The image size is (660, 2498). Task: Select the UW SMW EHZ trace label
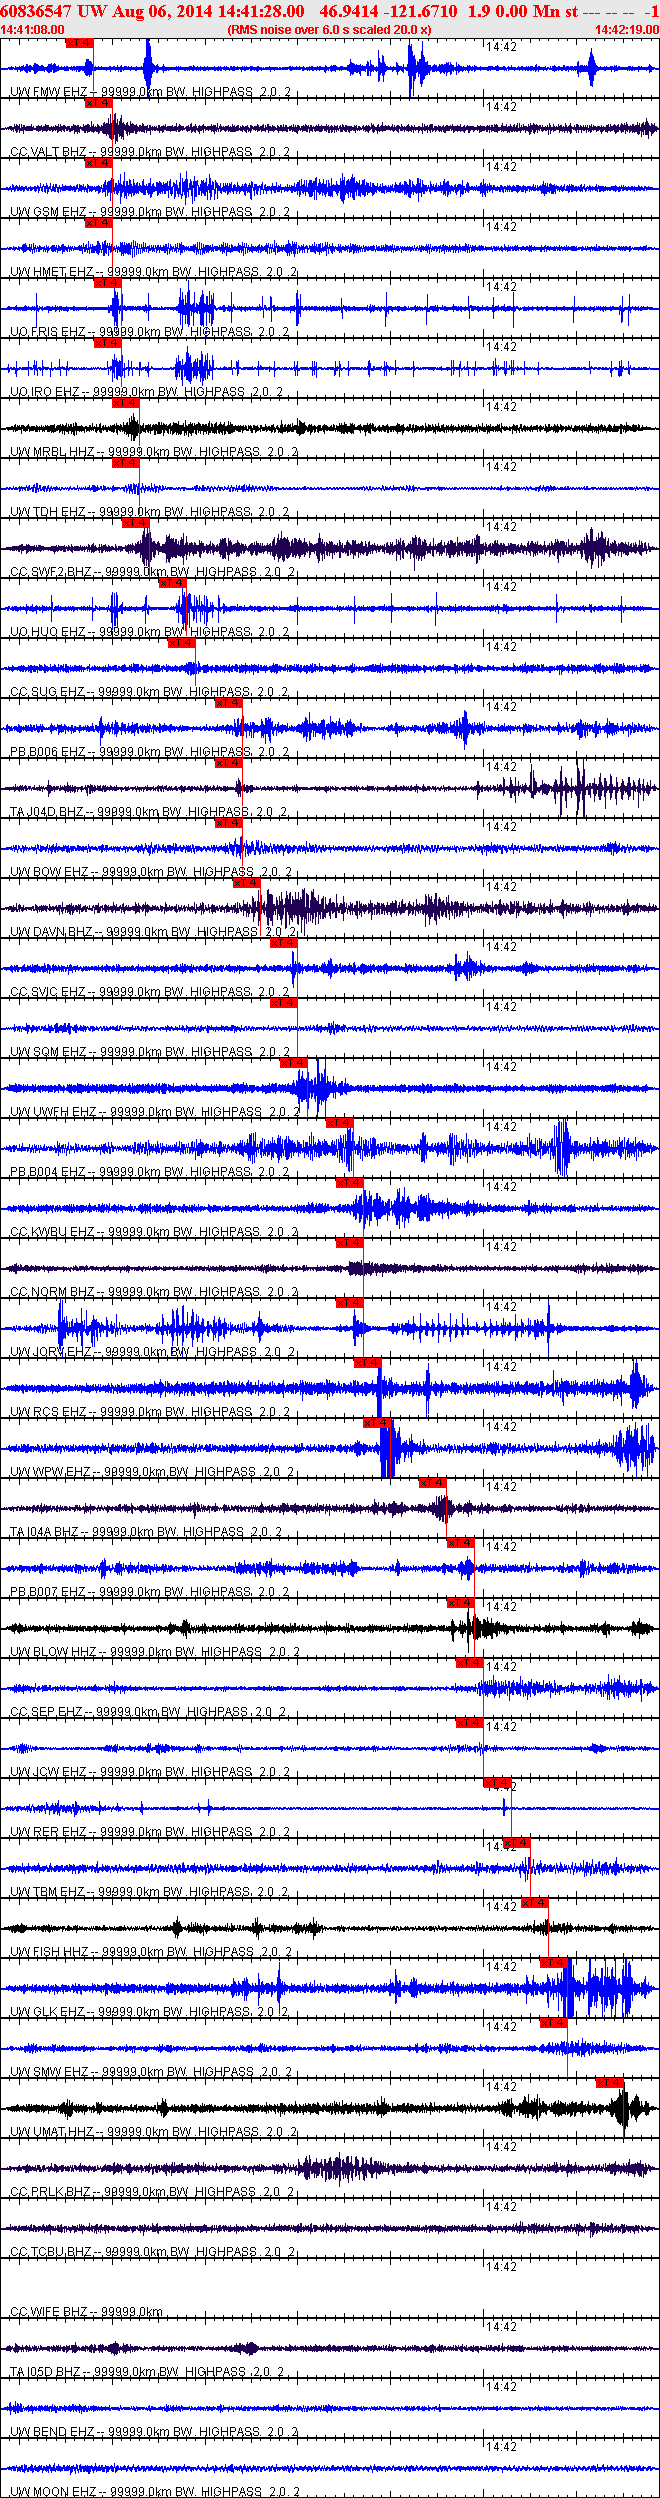tap(151, 2072)
